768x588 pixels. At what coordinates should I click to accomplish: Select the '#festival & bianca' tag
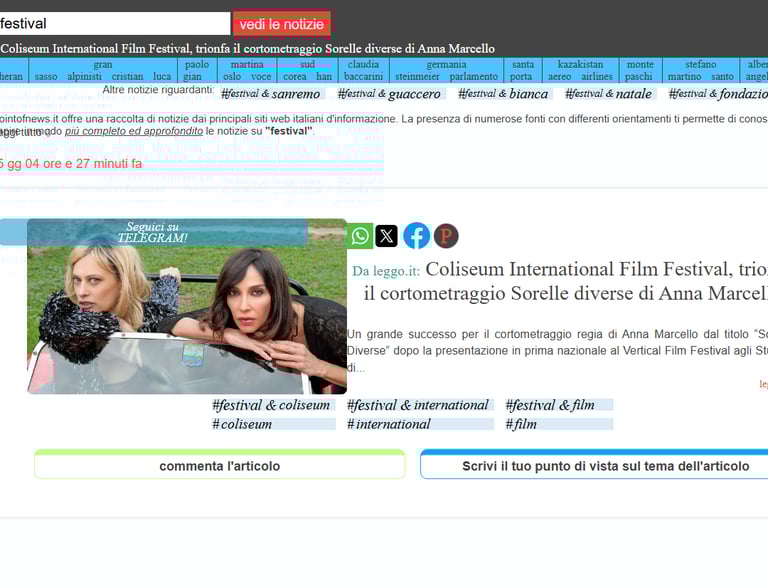point(503,94)
